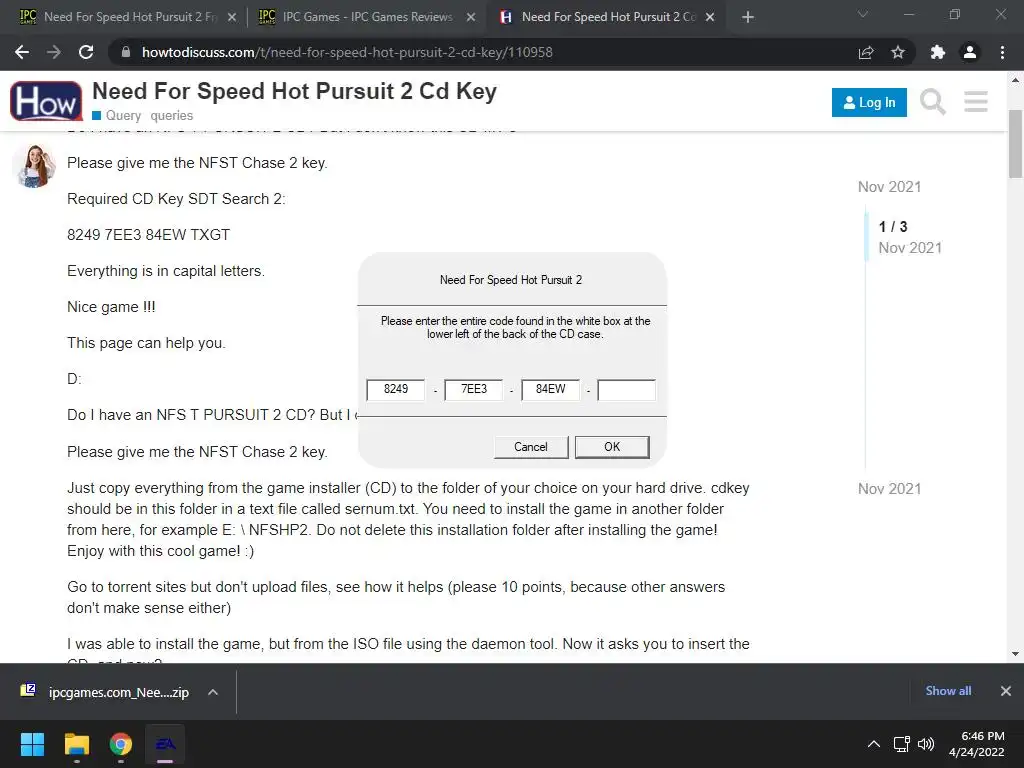Open a new browser tab

(x=748, y=17)
